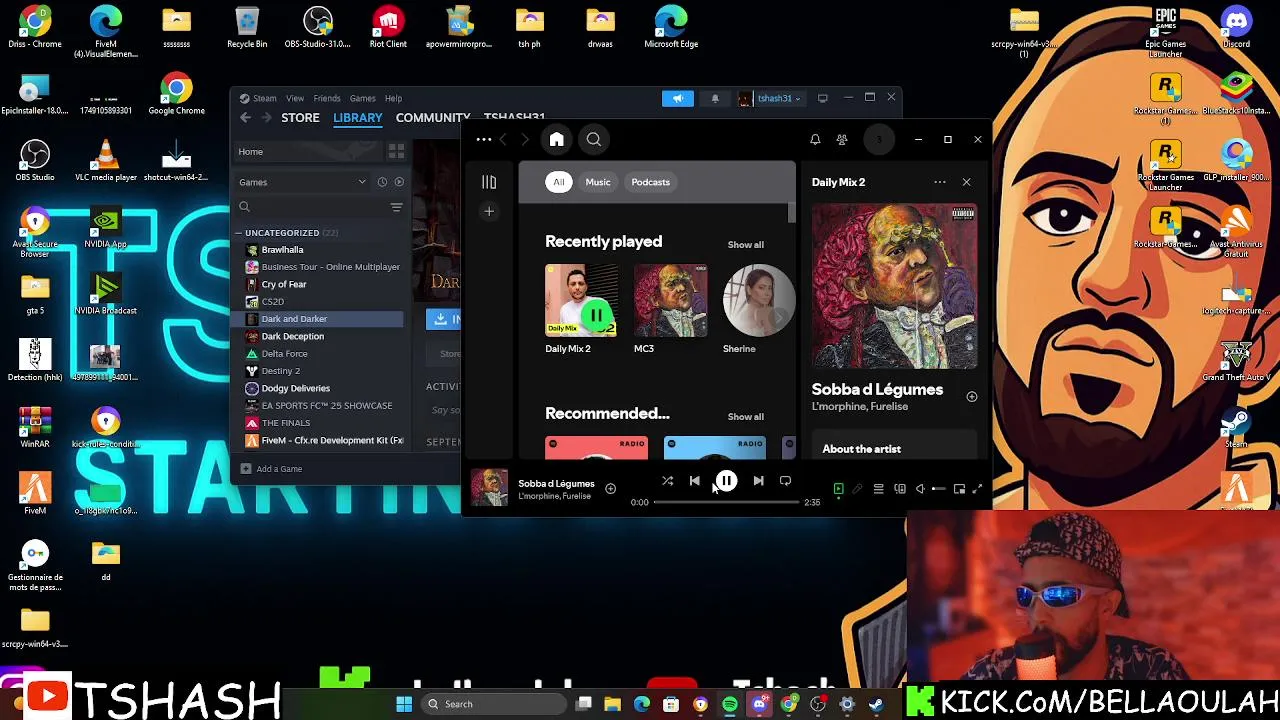Open About the artist section
Image resolution: width=1280 pixels, height=720 pixels.
click(861, 449)
